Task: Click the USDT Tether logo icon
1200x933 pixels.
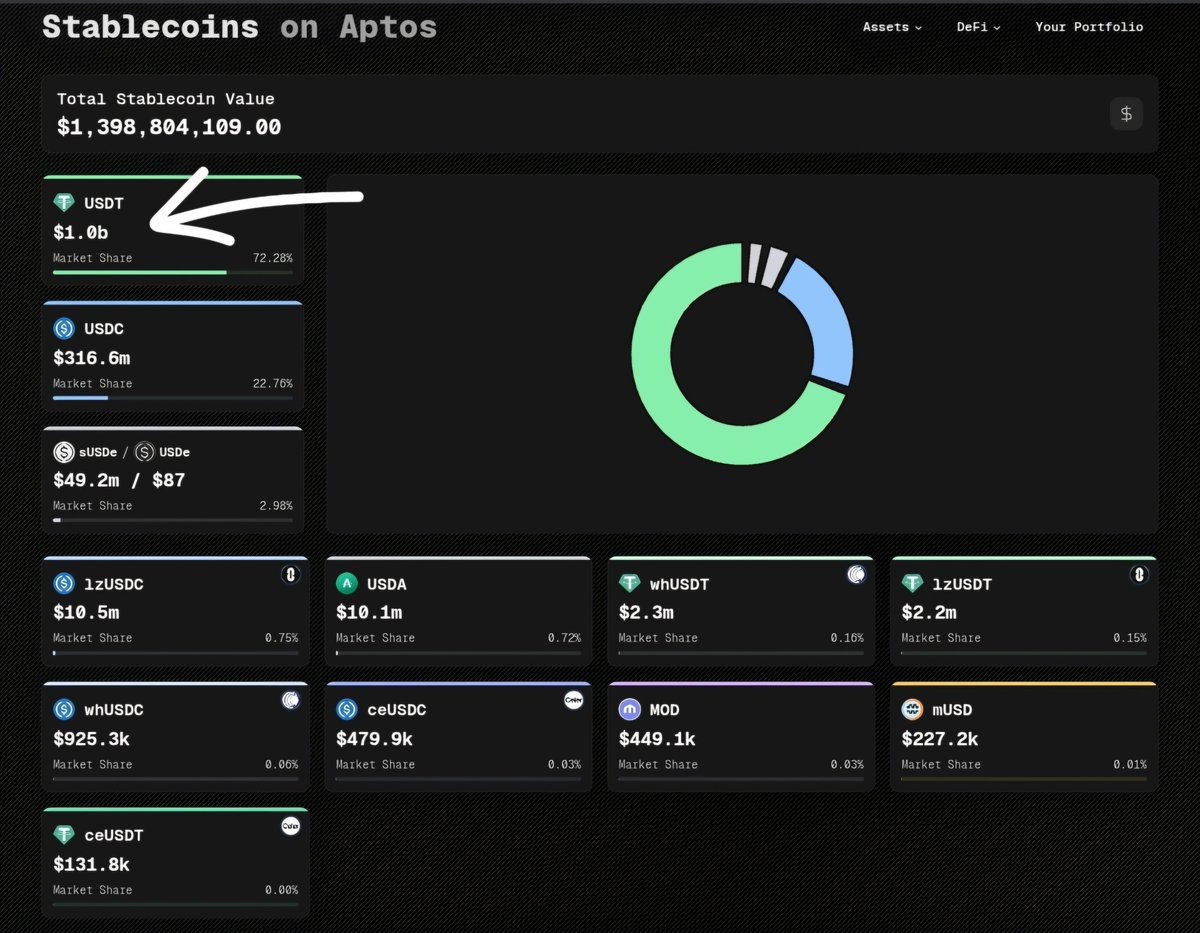Action: click(x=64, y=203)
